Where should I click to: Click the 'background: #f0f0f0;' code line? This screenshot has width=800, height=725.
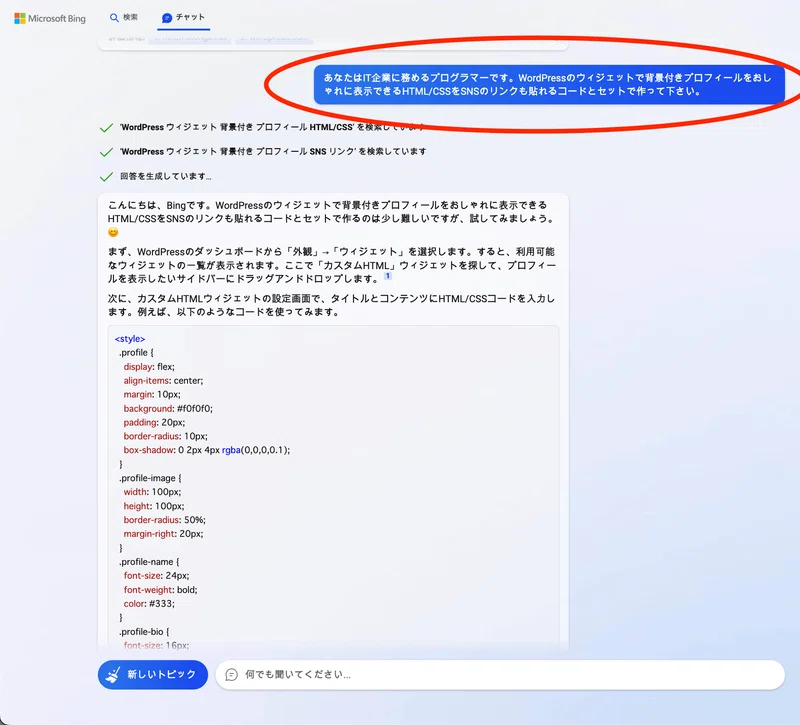coord(168,409)
